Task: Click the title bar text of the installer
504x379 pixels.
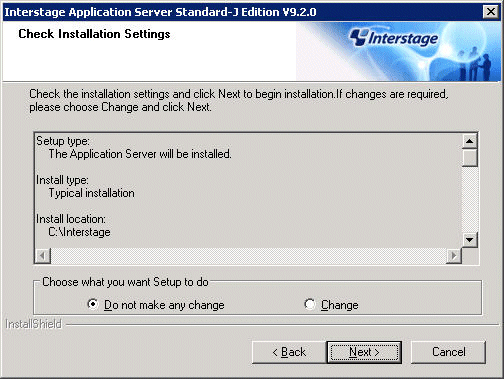Action: (160, 12)
